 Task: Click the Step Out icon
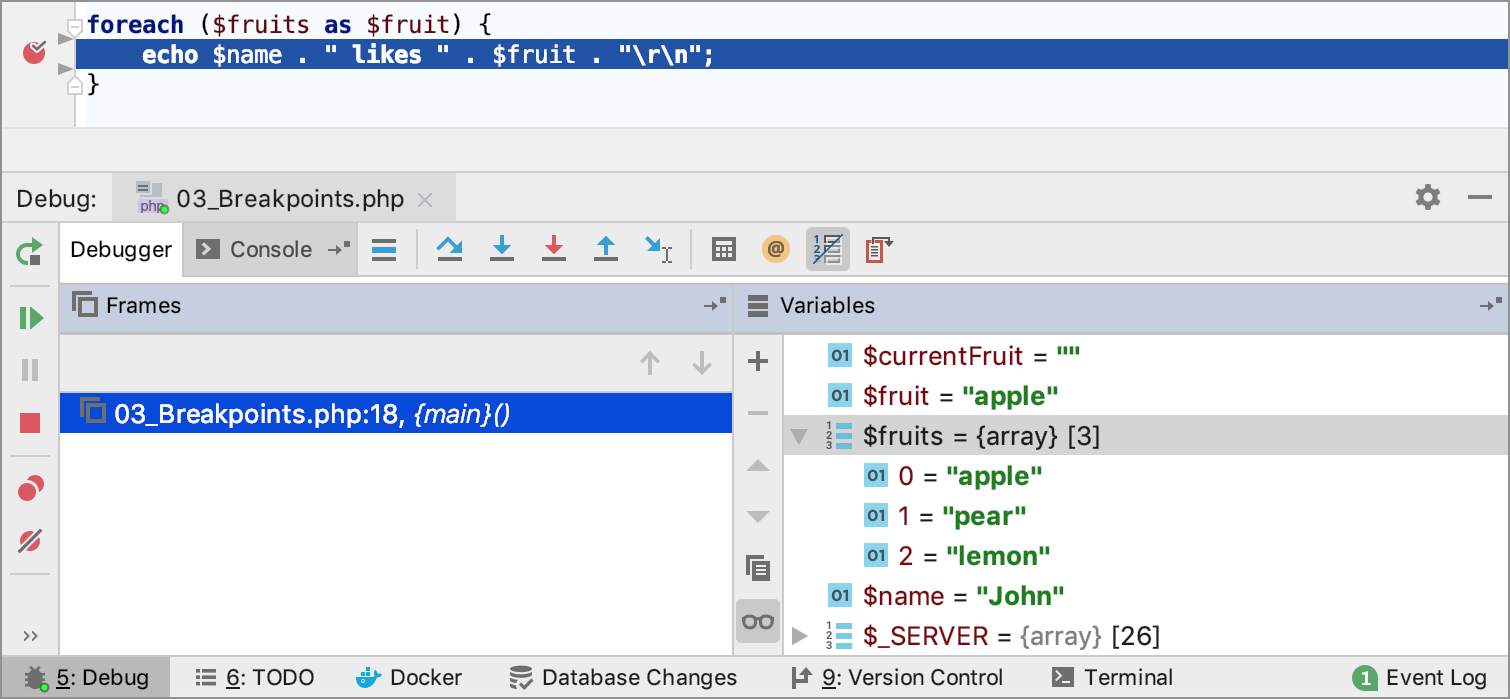click(x=605, y=250)
